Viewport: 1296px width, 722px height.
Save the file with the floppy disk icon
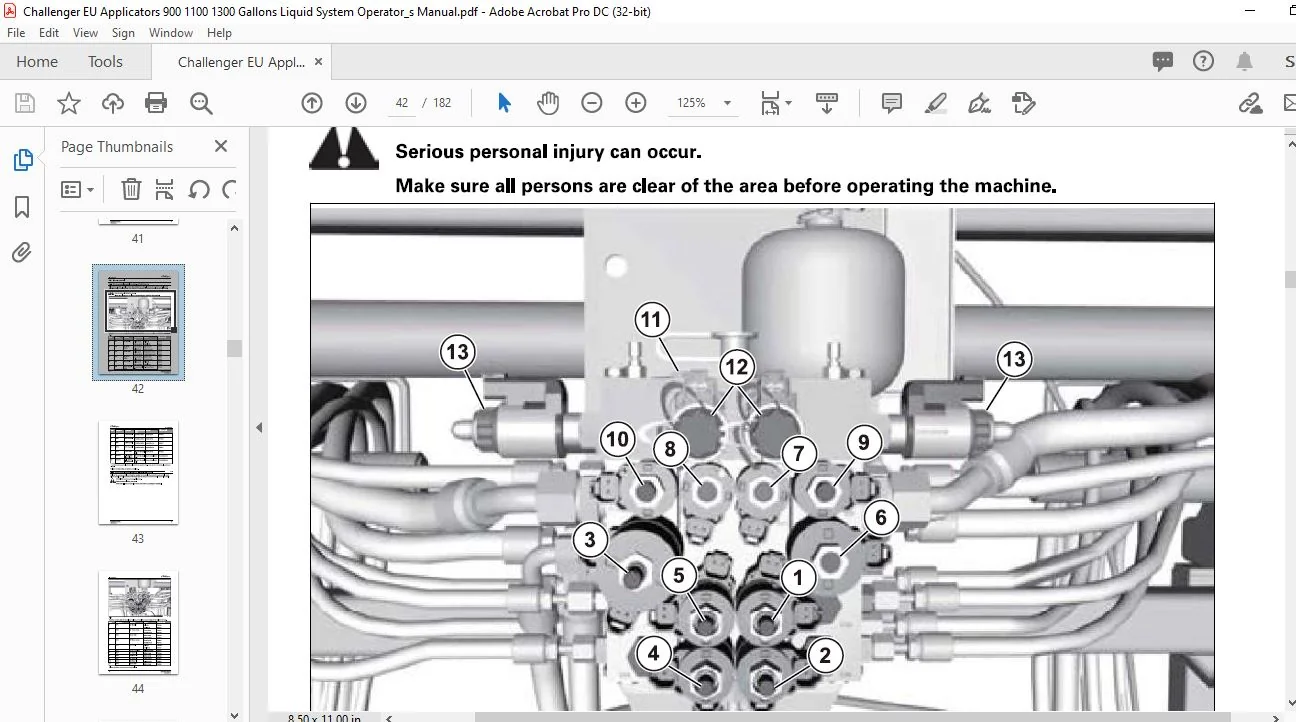pos(25,103)
